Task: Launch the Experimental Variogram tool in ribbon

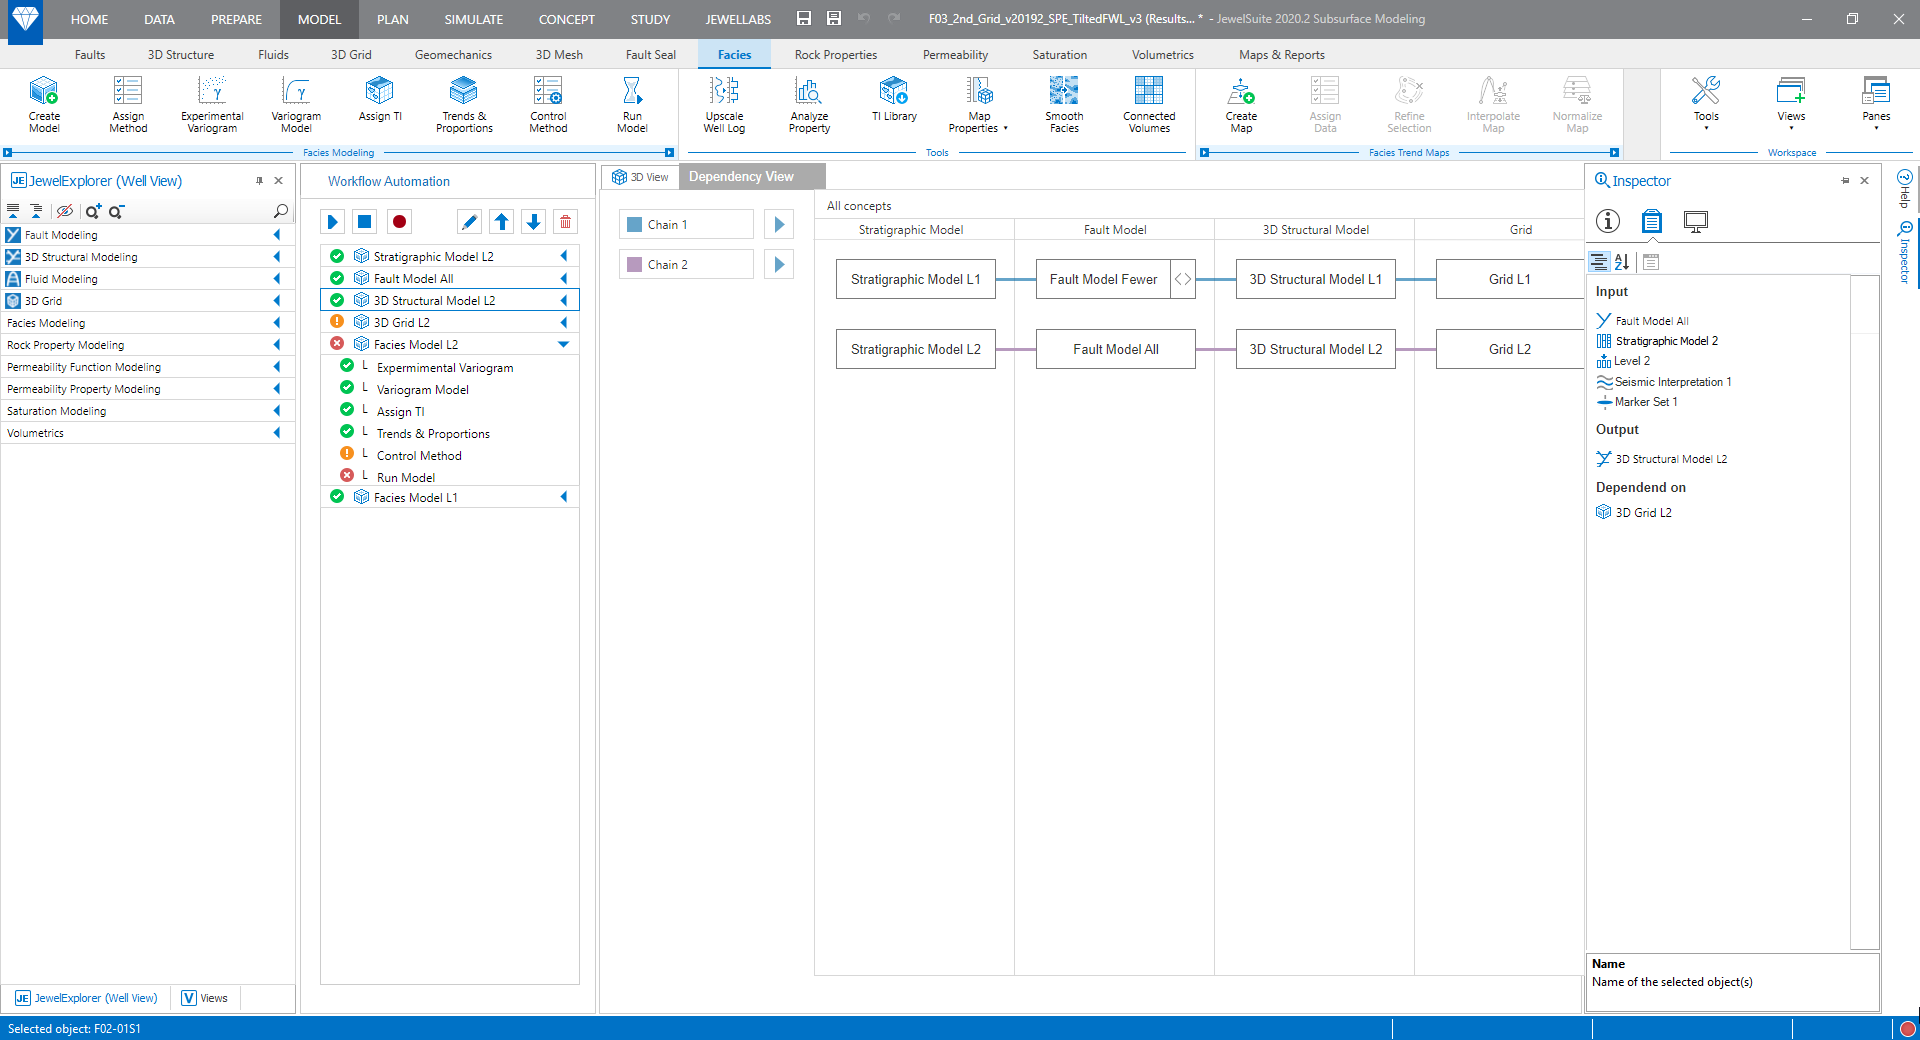Action: 212,103
